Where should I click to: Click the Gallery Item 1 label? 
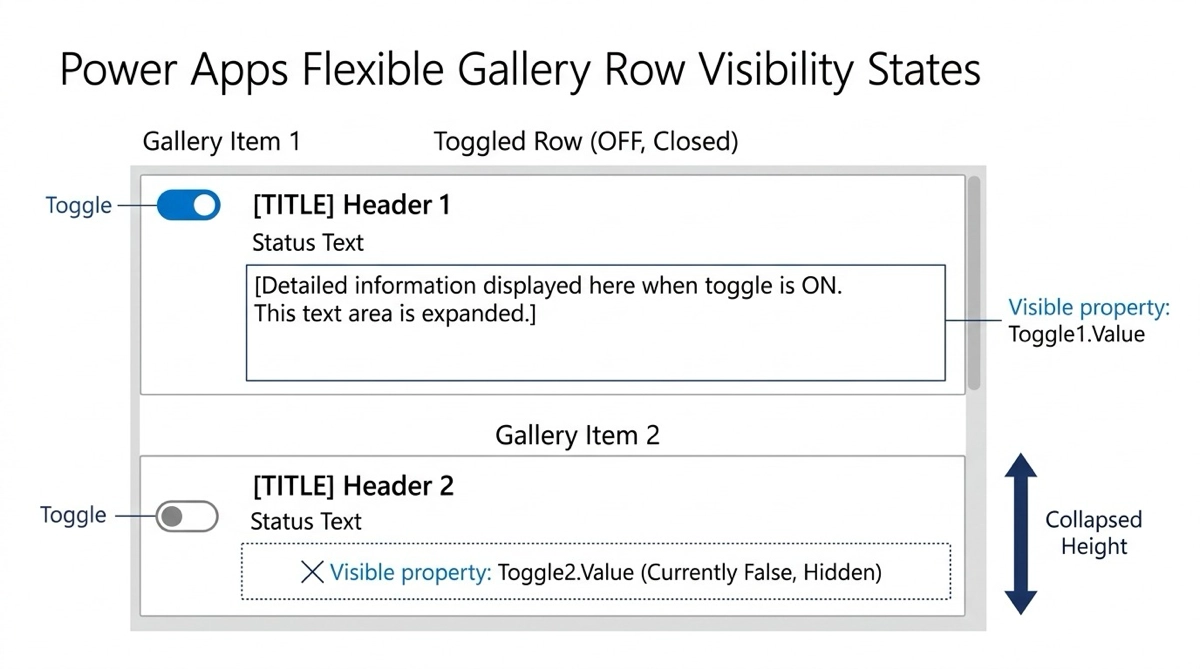tap(221, 141)
